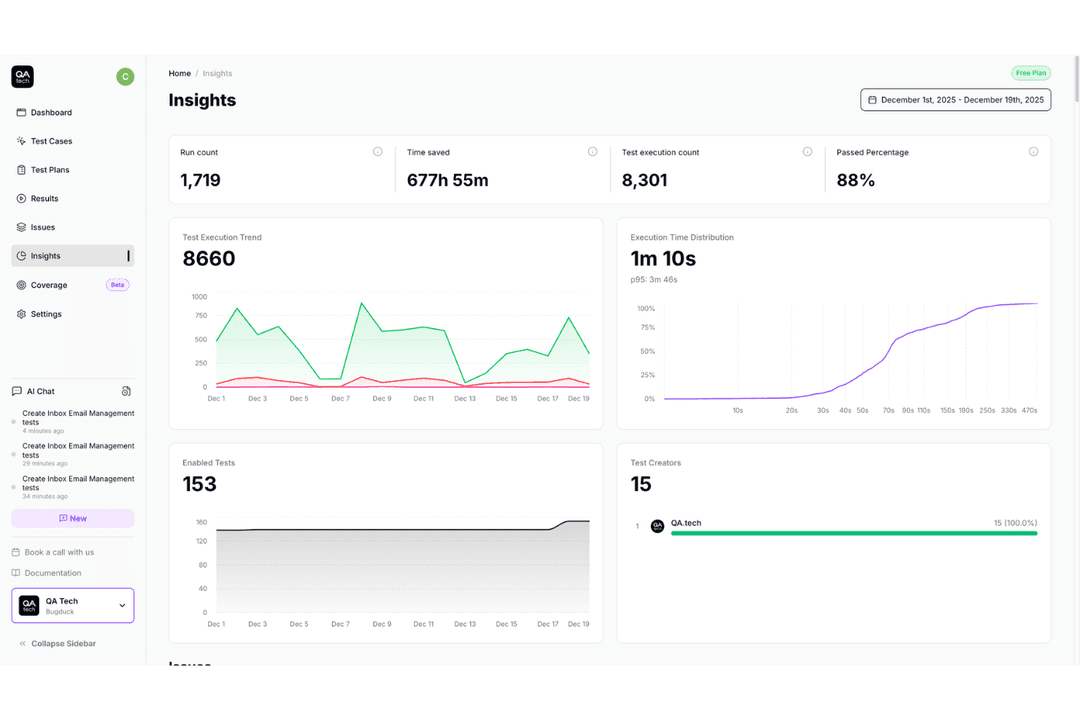Open the December date range picker
This screenshot has width=1080, height=720.
pyautogui.click(x=955, y=100)
